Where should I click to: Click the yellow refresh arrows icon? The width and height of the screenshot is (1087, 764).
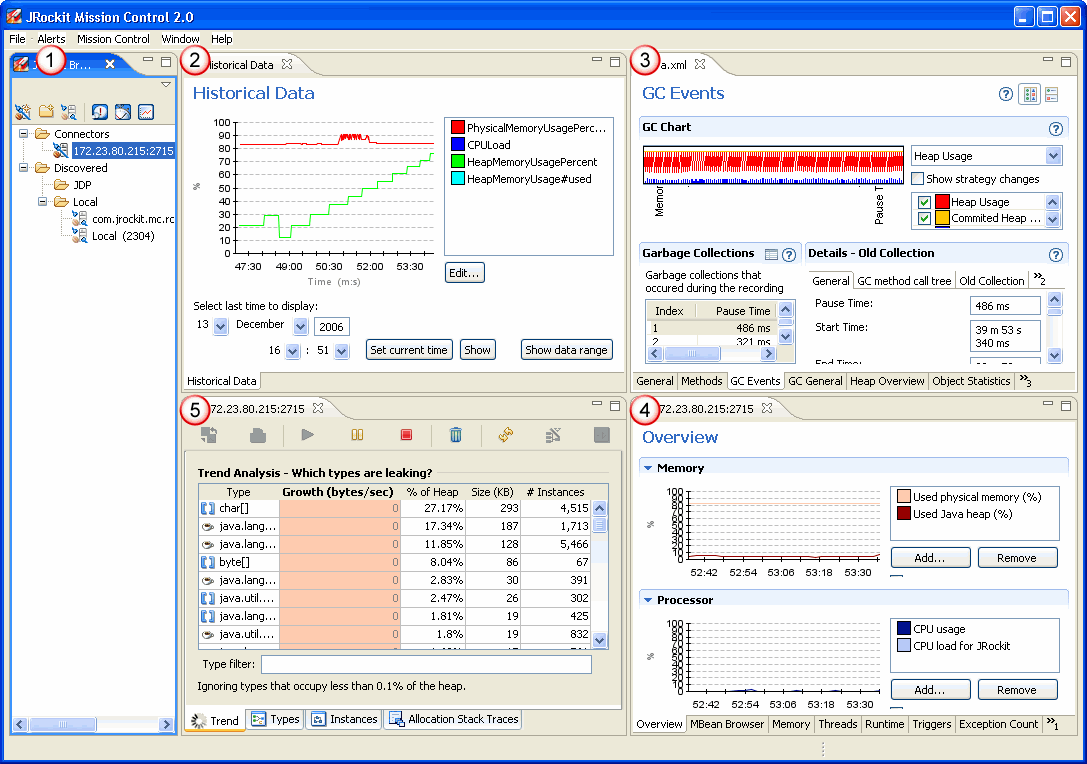[505, 435]
